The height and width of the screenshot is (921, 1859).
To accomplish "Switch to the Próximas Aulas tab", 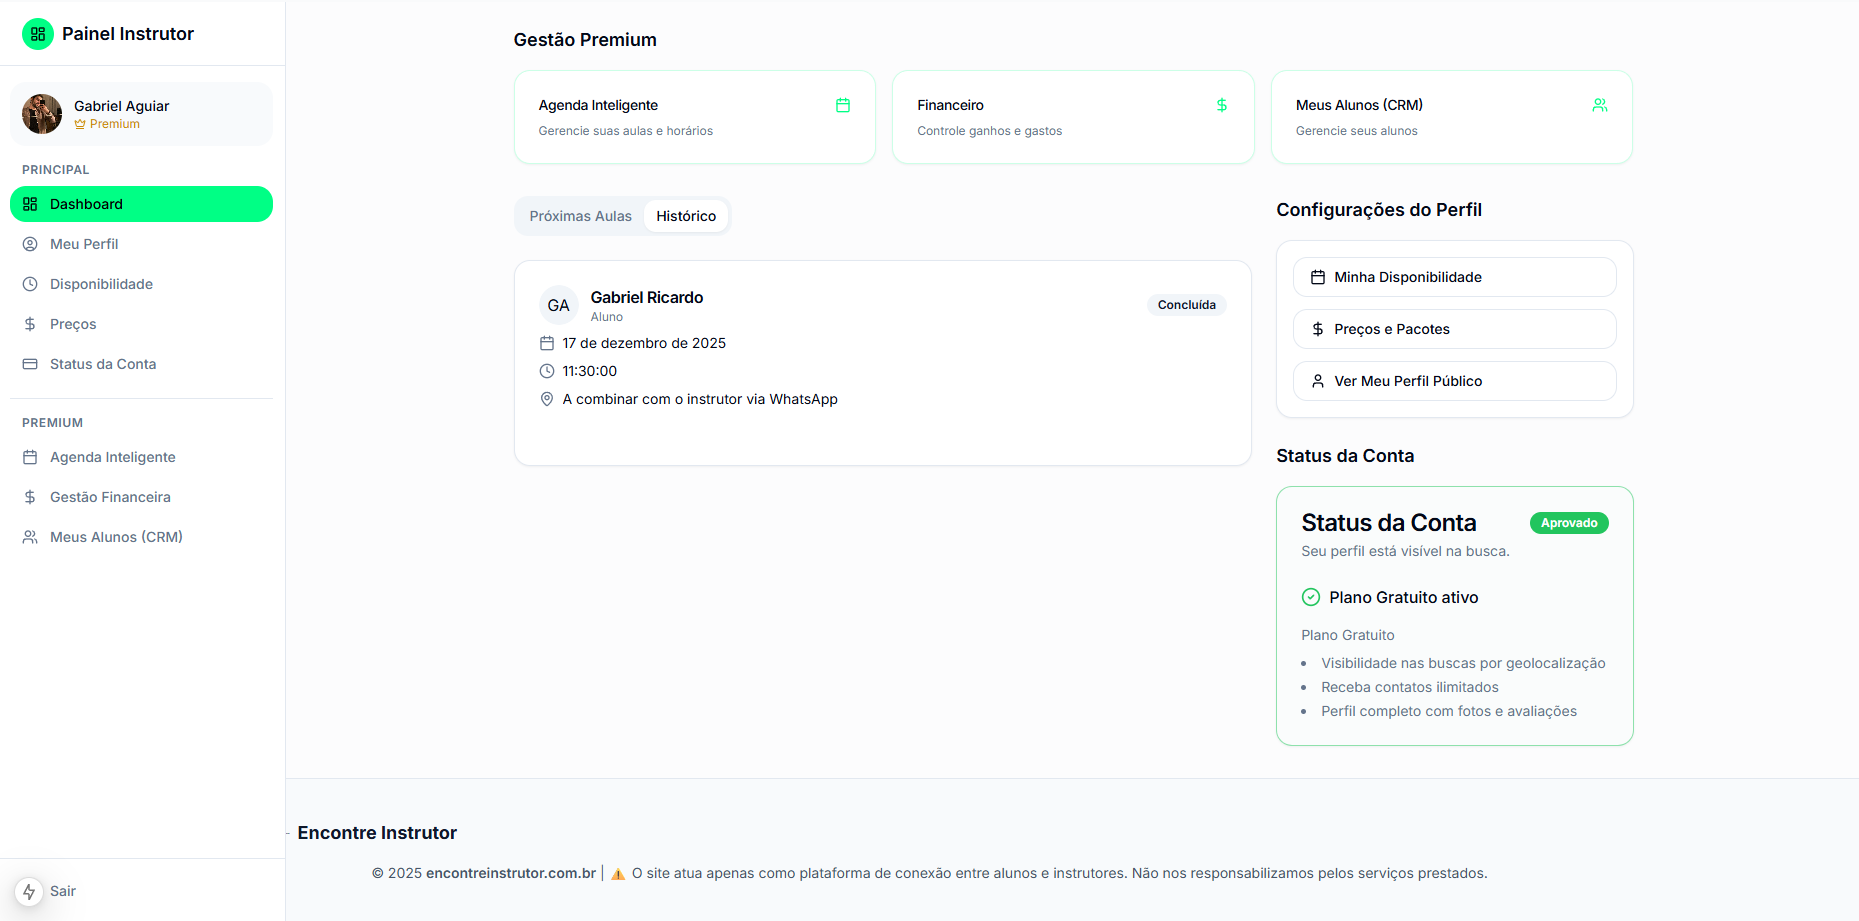I will pyautogui.click(x=579, y=215).
